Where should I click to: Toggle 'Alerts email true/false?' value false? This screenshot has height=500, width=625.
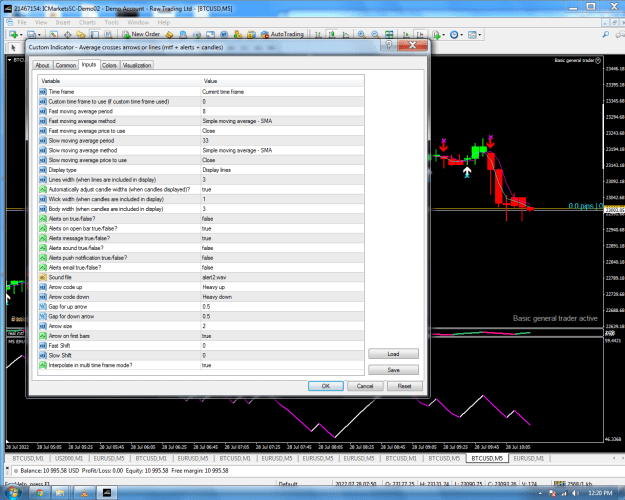coord(282,268)
